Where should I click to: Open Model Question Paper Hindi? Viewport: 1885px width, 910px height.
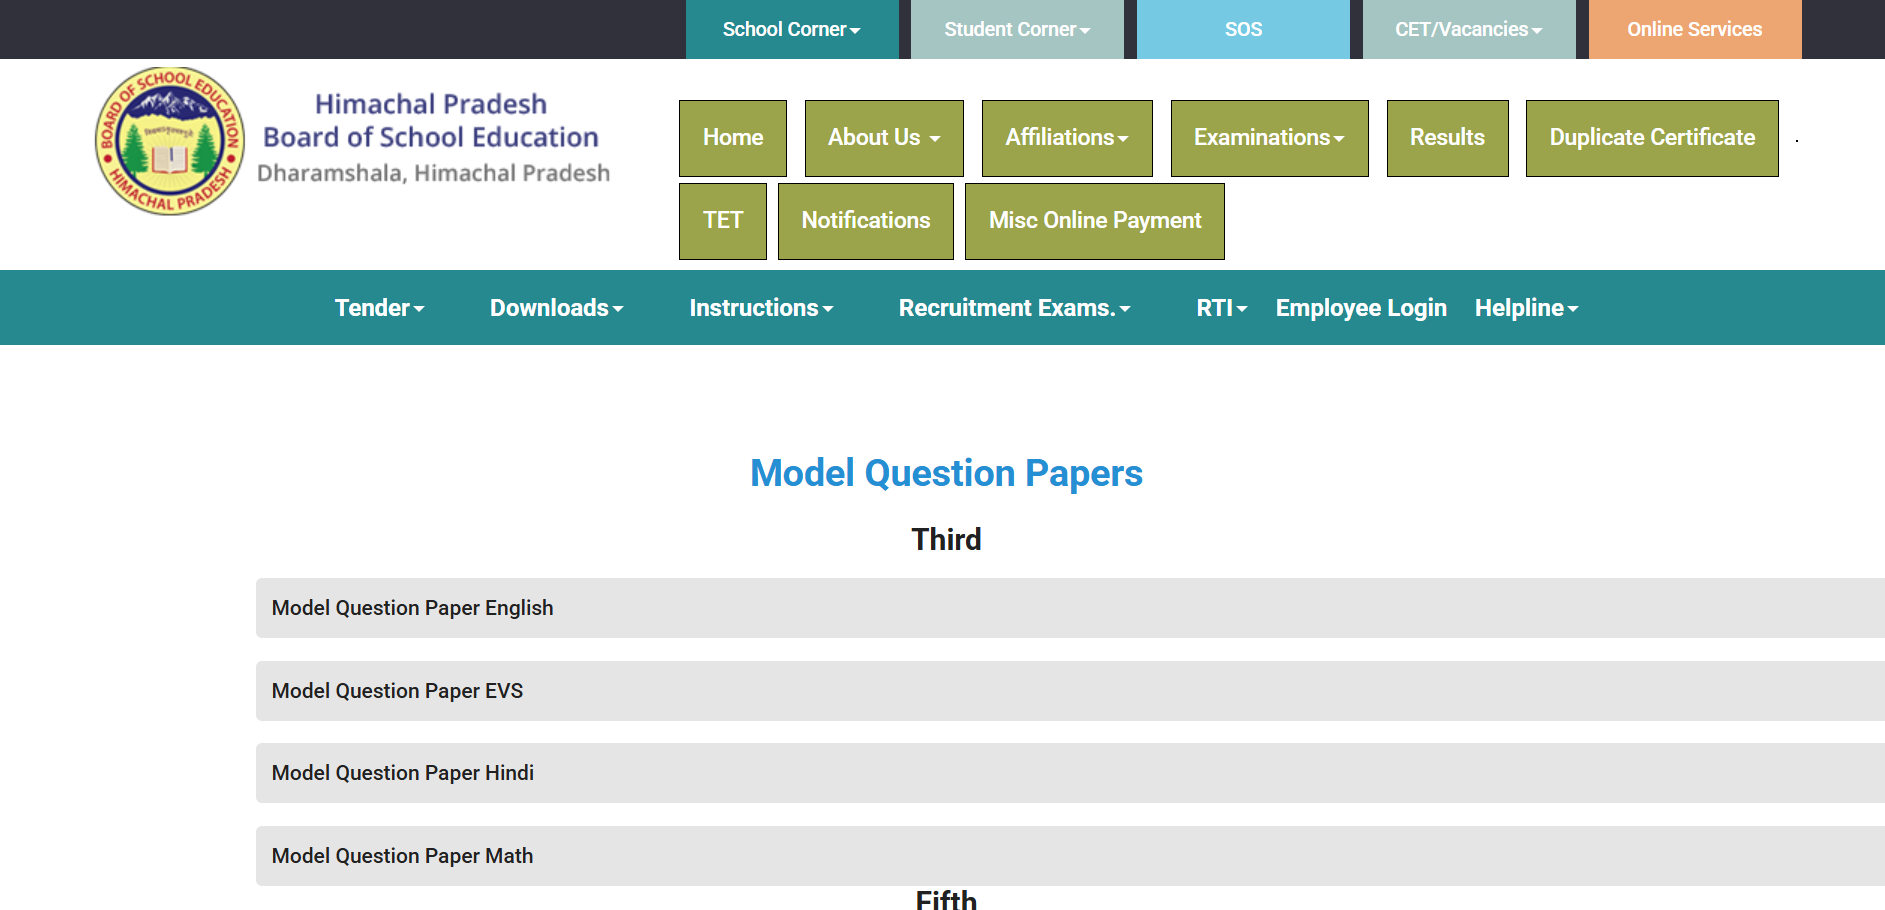1070,773
